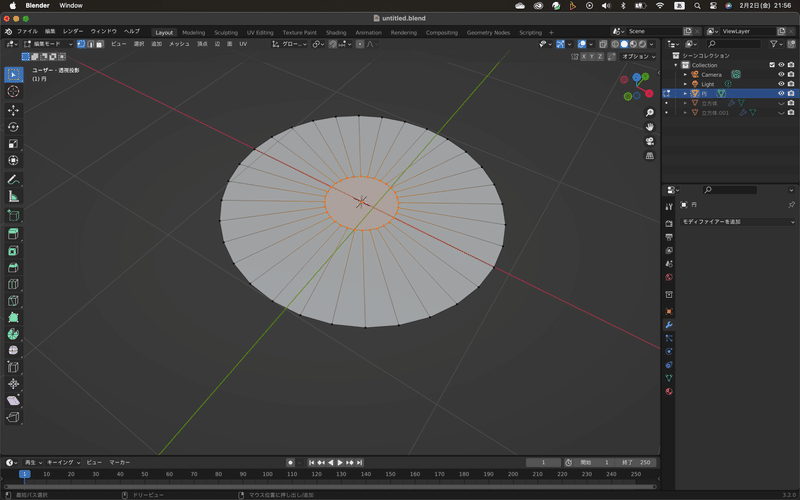Click the pan view hand icon

click(x=649, y=127)
